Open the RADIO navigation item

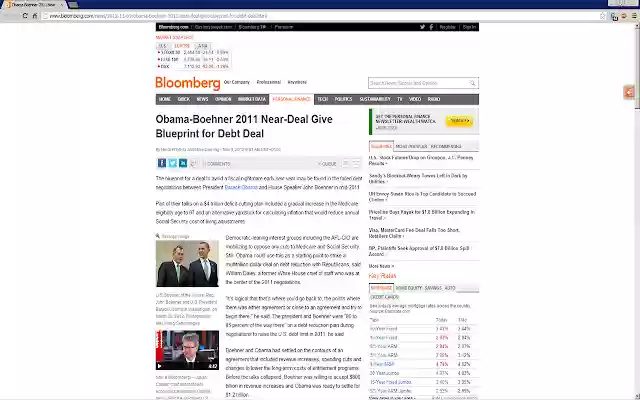[434, 99]
